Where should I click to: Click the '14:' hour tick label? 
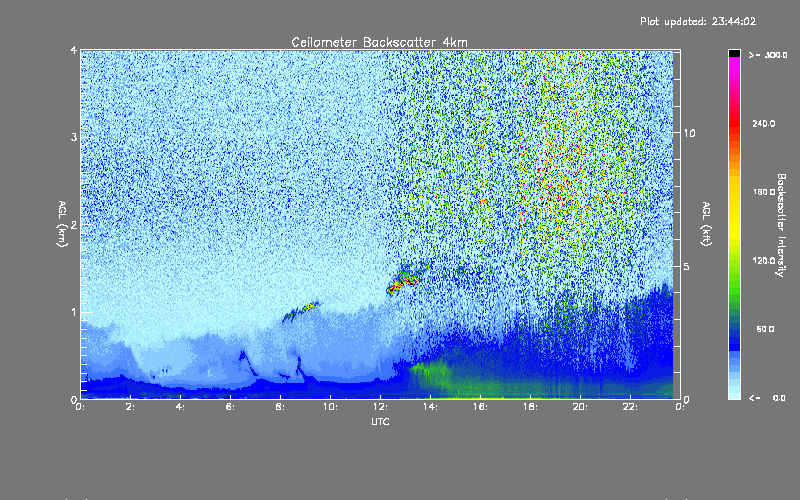431,407
